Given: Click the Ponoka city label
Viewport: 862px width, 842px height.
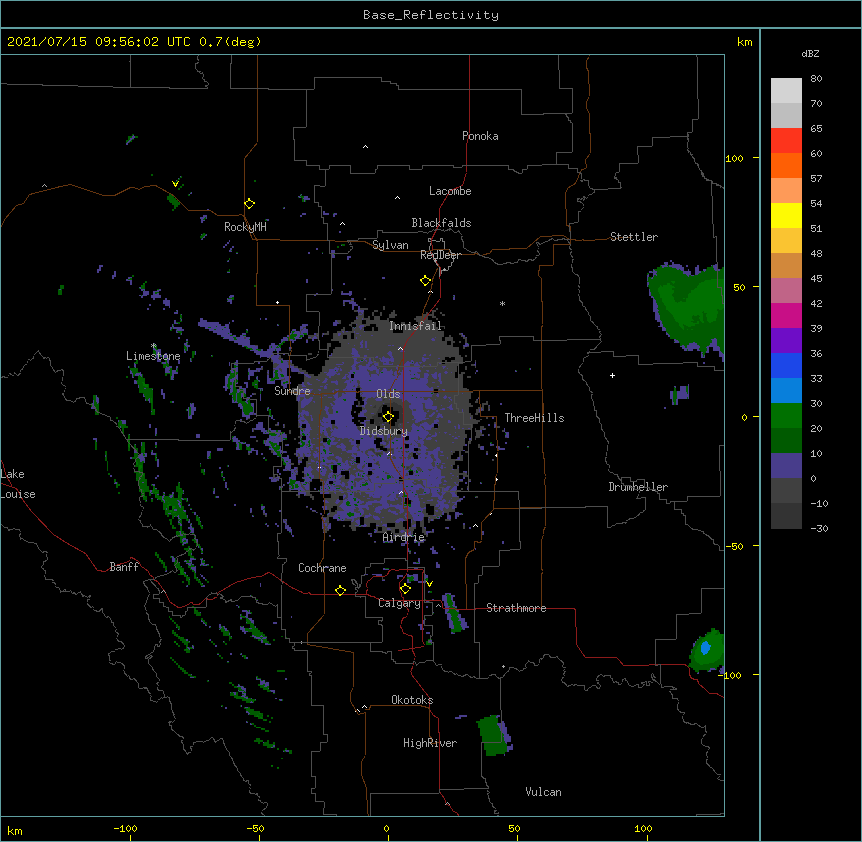Looking at the screenshot, I should pyautogui.click(x=480, y=136).
